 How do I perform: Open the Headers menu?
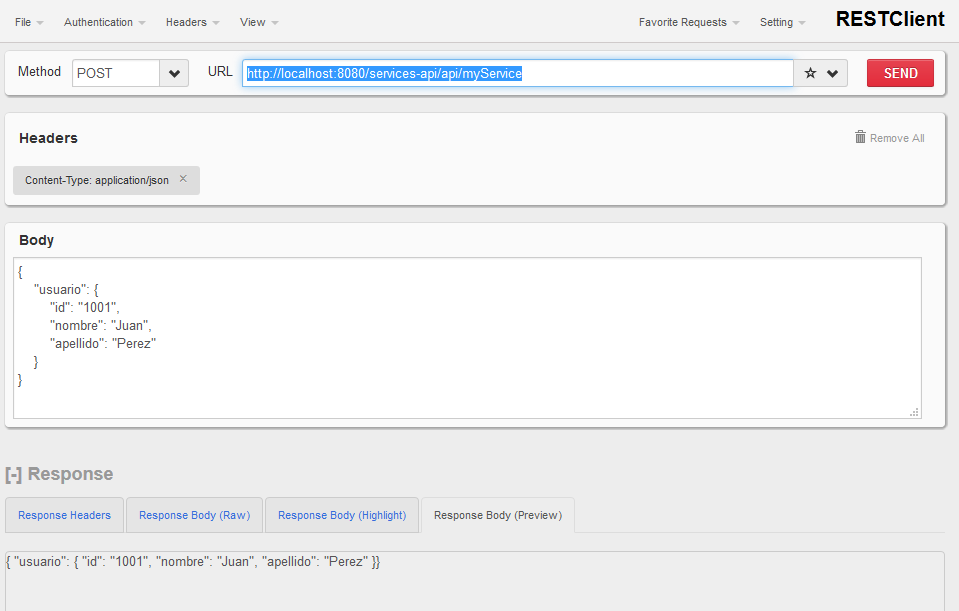coord(192,23)
